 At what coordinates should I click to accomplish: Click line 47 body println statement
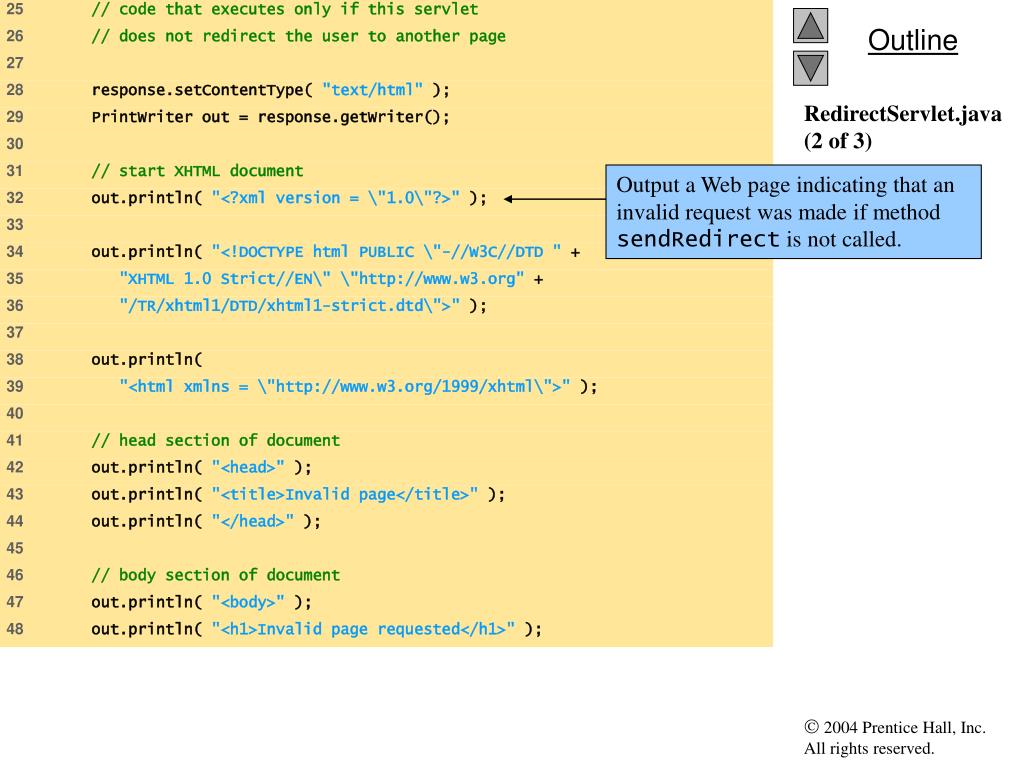pos(202,602)
